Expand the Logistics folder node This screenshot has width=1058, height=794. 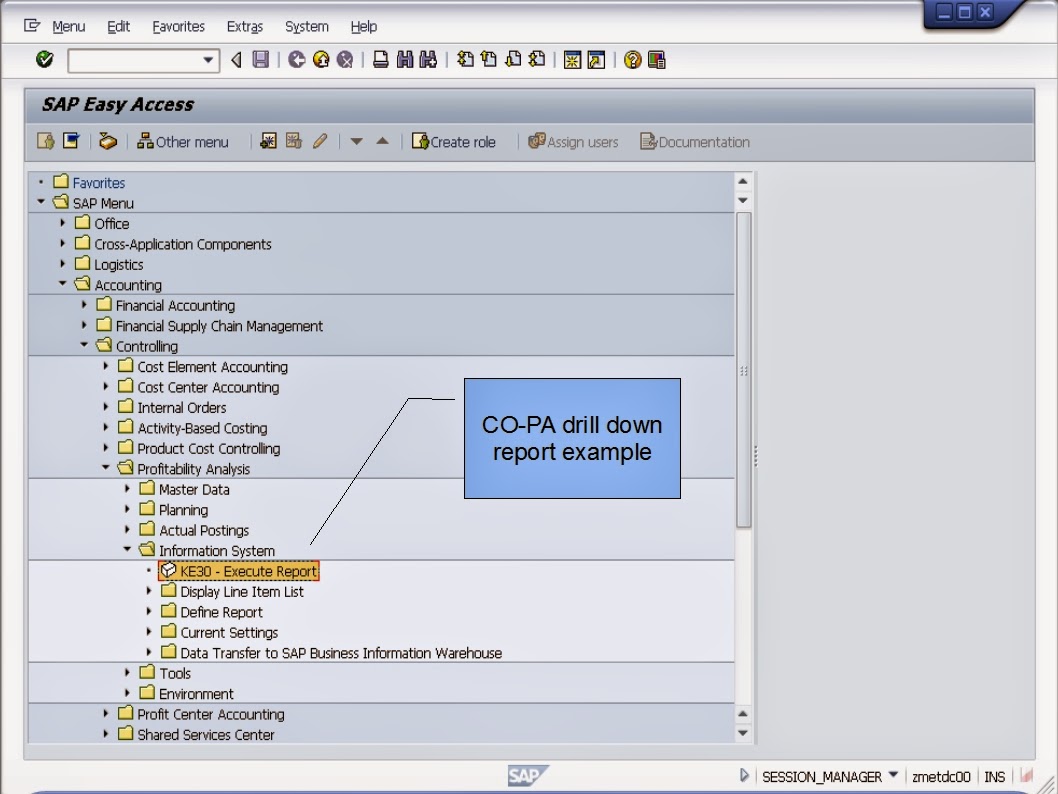tap(63, 264)
